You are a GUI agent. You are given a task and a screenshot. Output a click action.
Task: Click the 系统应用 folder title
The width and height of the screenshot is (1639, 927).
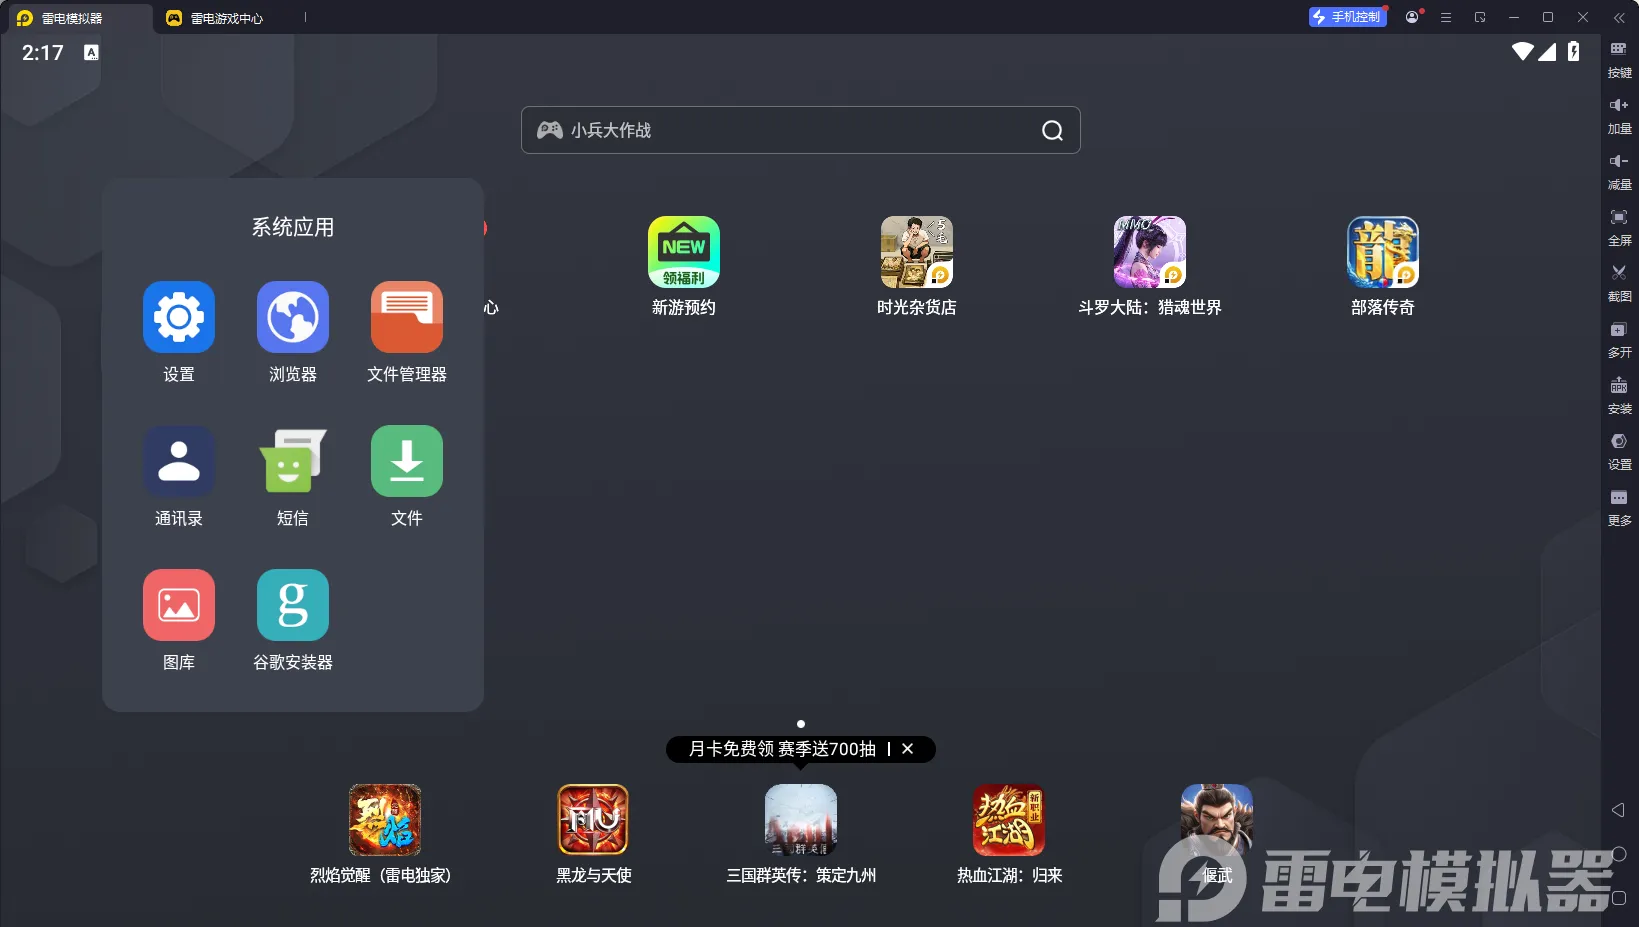pos(293,227)
